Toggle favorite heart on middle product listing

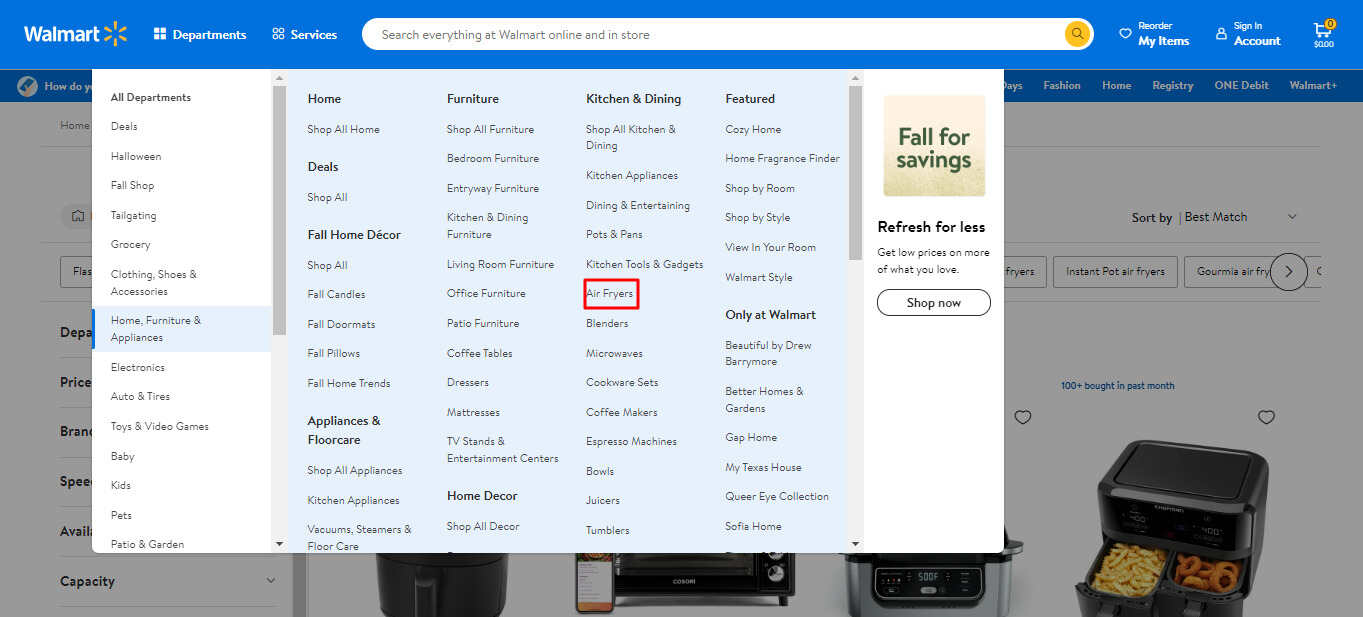click(1022, 417)
